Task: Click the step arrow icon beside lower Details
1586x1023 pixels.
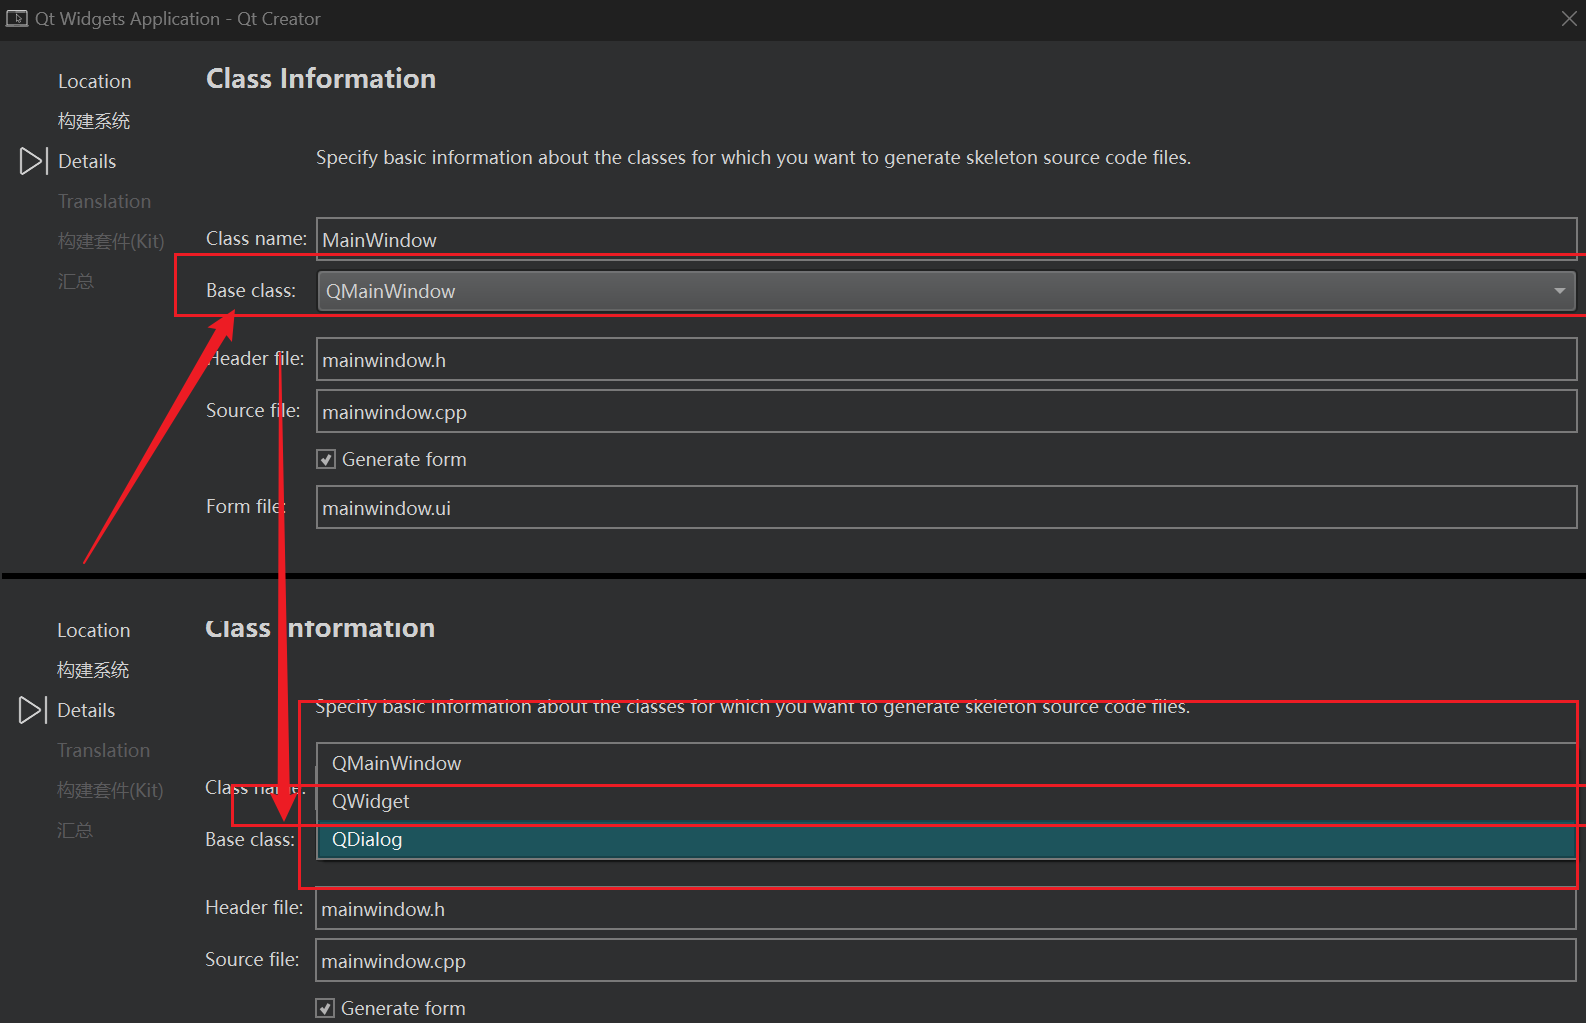Action: click(x=30, y=710)
